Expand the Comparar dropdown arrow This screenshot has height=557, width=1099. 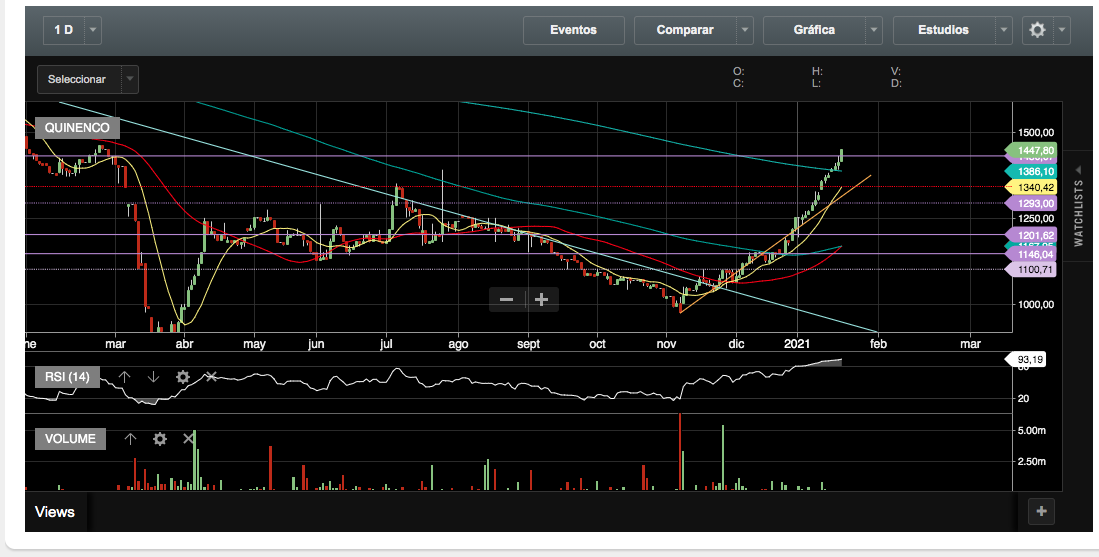[x=744, y=30]
